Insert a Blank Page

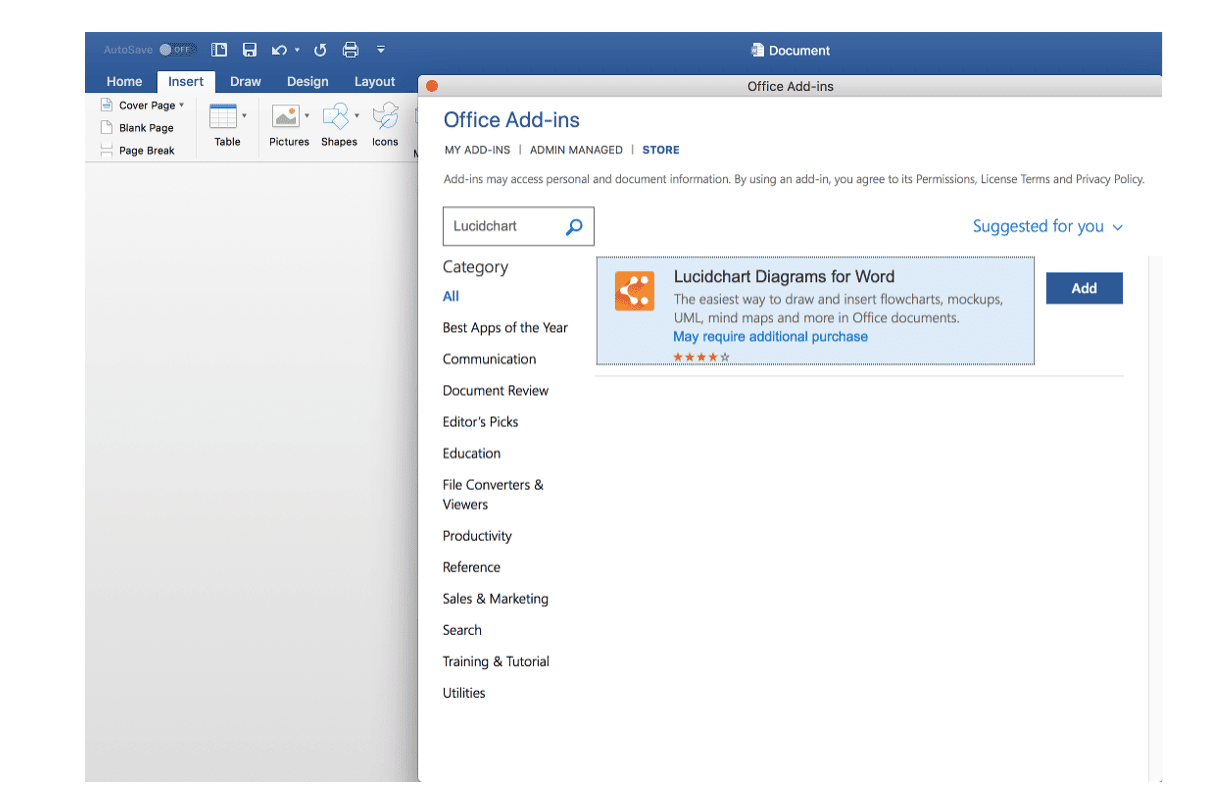click(138, 128)
